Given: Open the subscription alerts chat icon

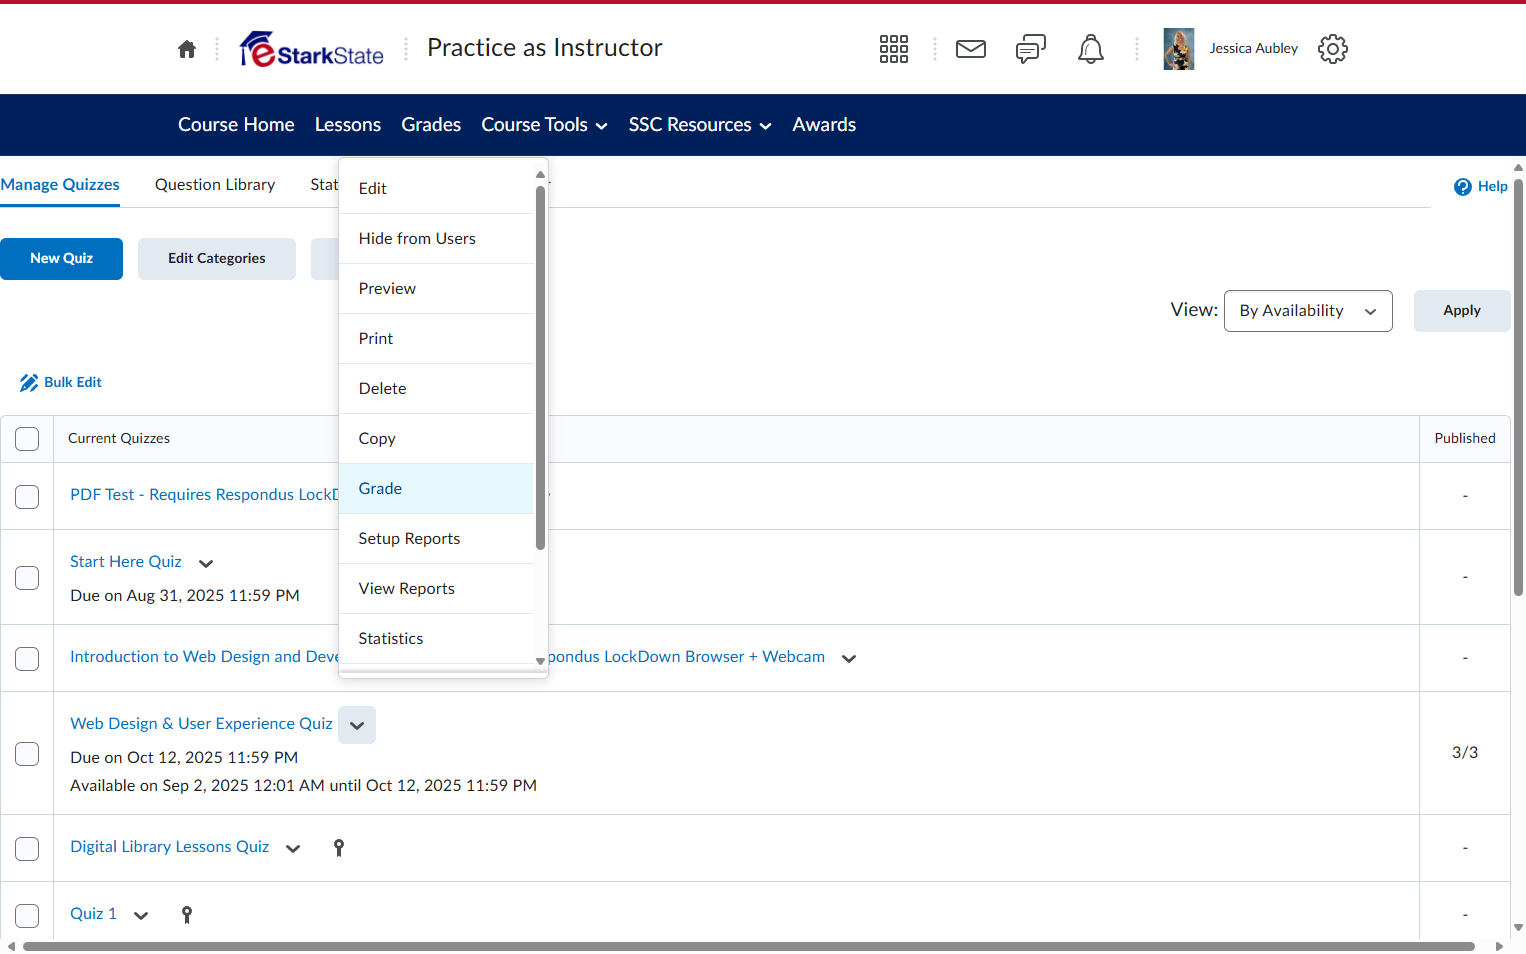Looking at the screenshot, I should click(1031, 49).
